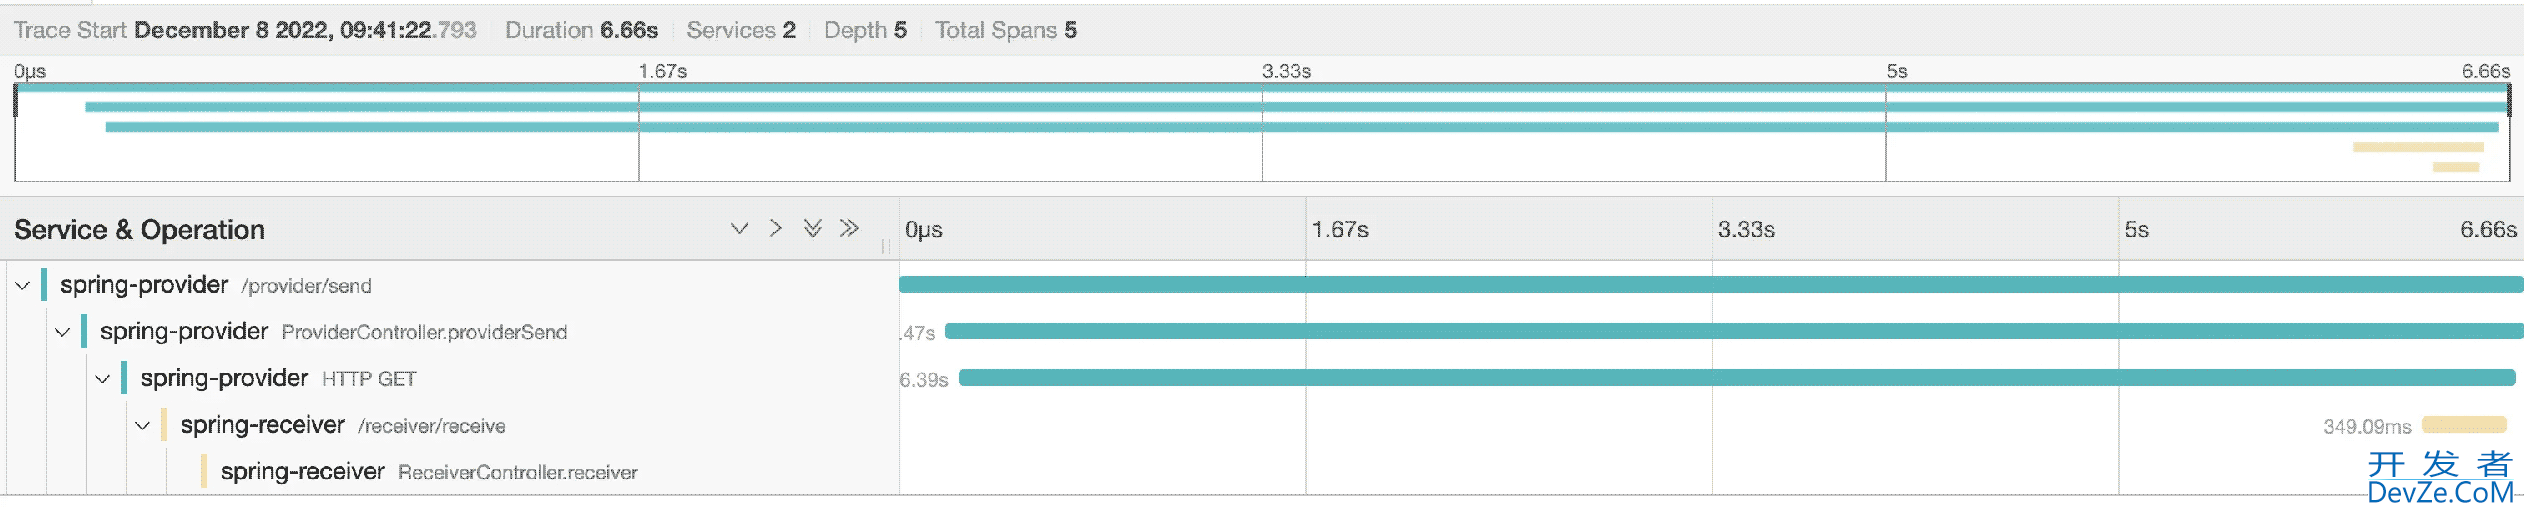Open the spring-provider HTTP GET span details
Viewport: 2524px width, 514px height.
pos(277,379)
